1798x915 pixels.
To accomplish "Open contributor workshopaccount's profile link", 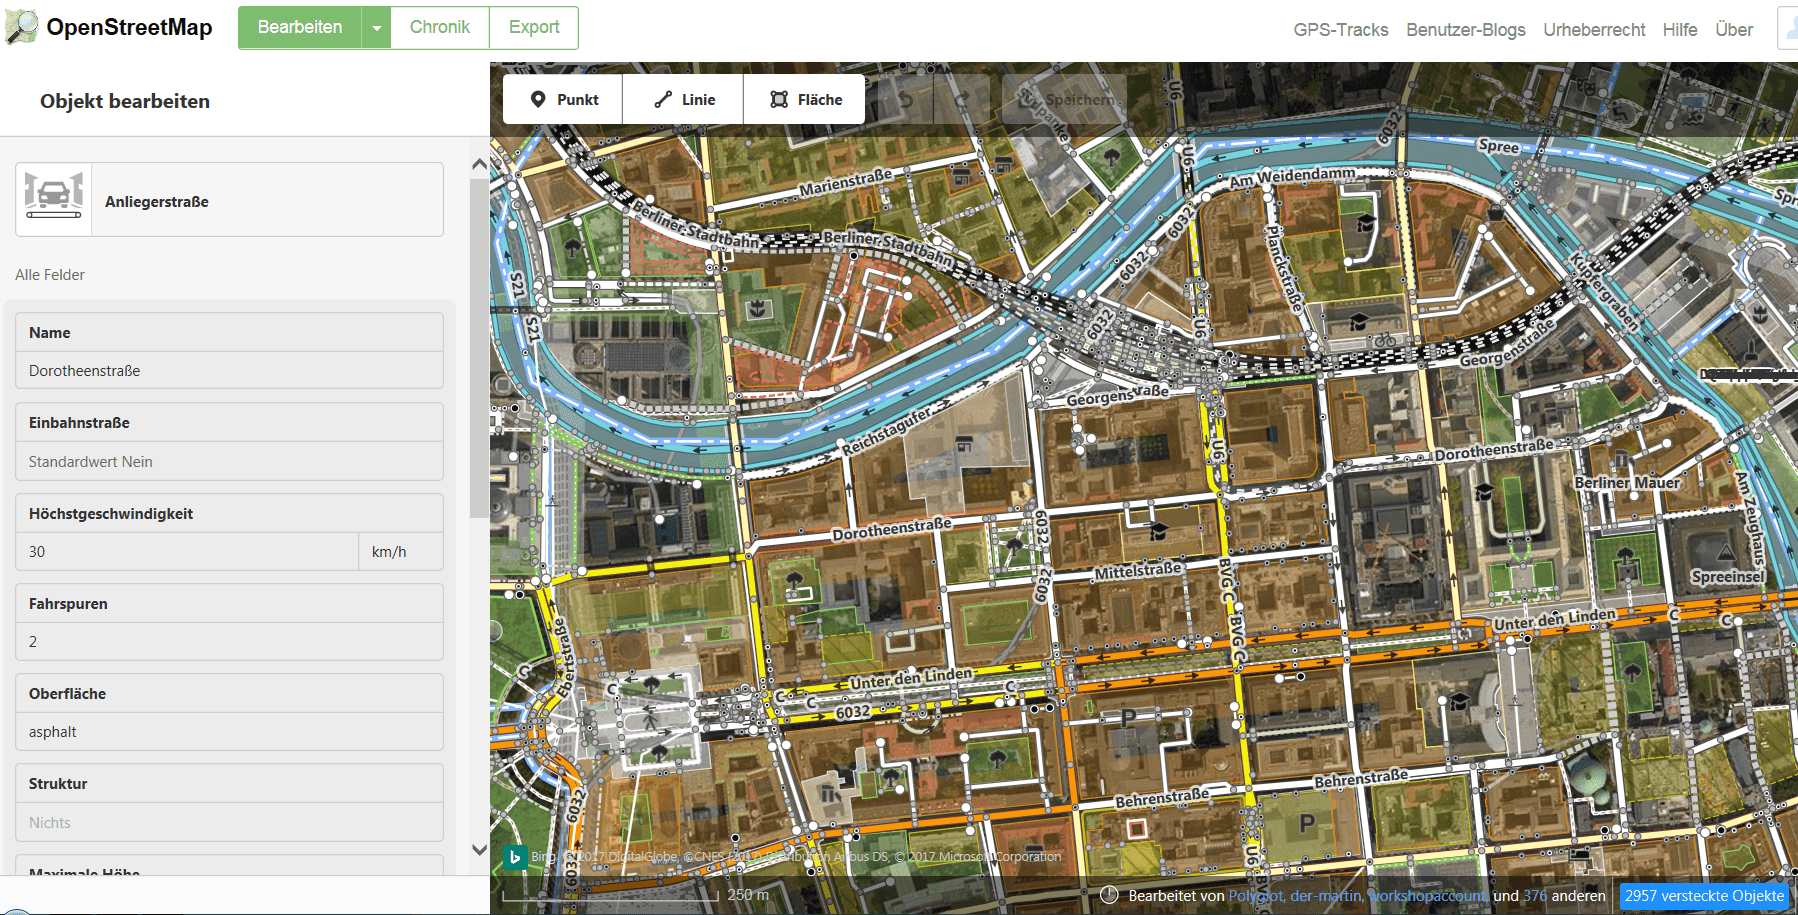I will [x=1428, y=896].
